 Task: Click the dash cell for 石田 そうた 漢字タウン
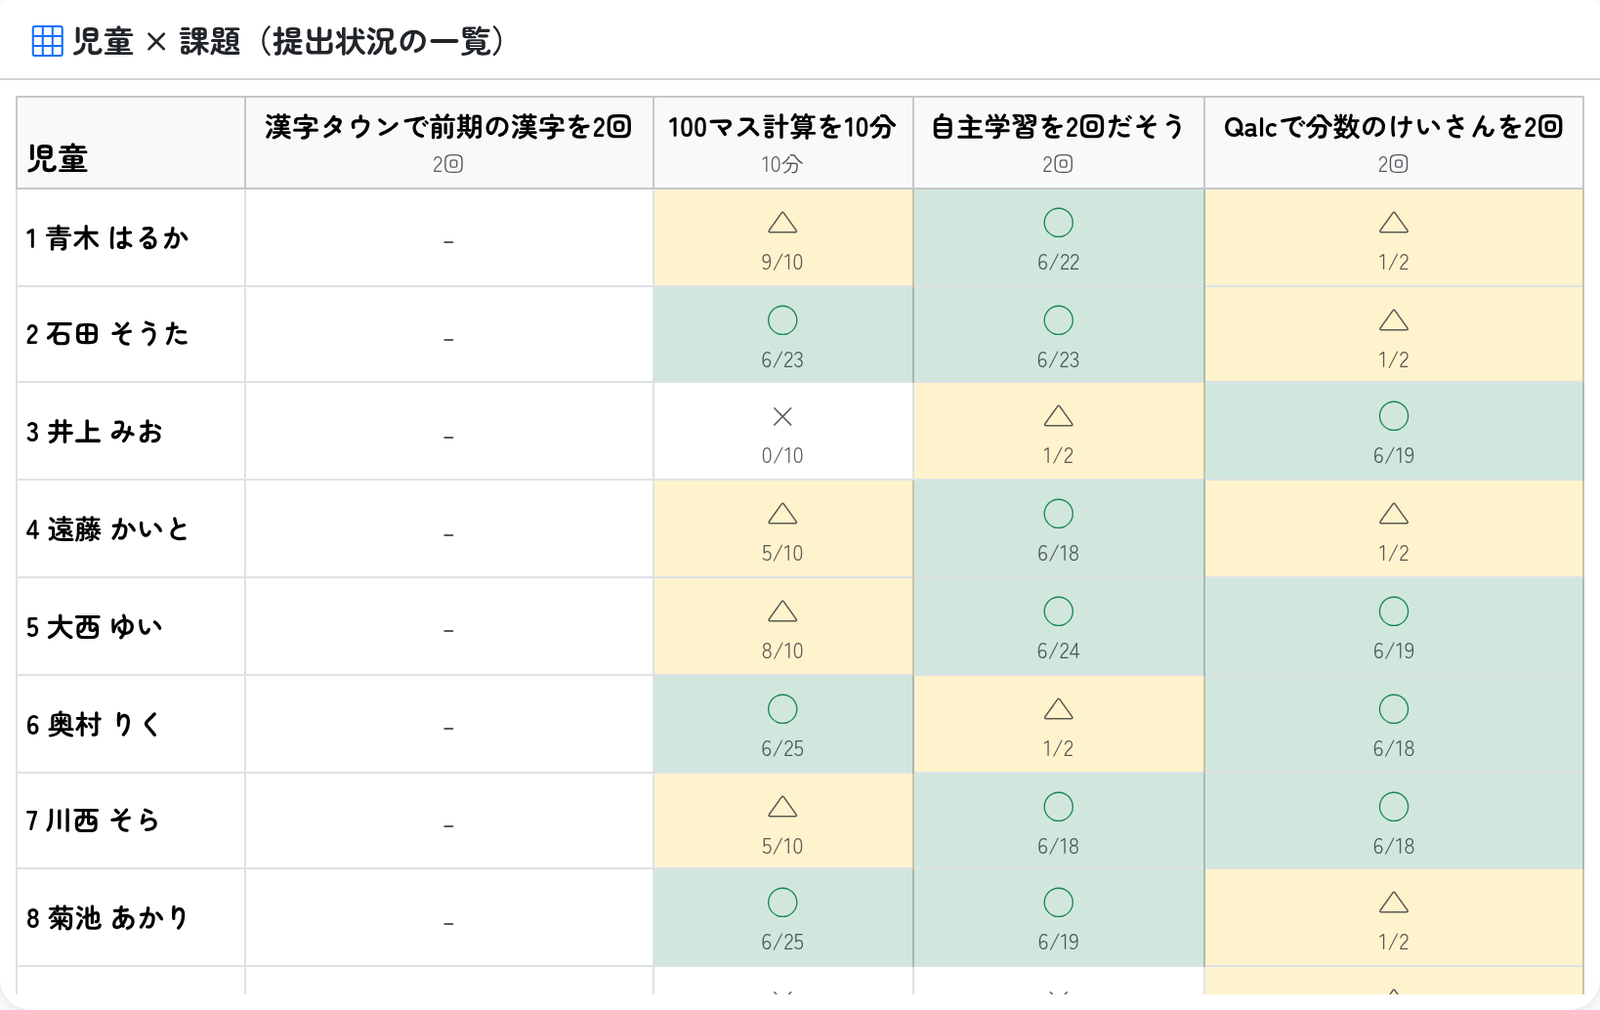(x=449, y=335)
